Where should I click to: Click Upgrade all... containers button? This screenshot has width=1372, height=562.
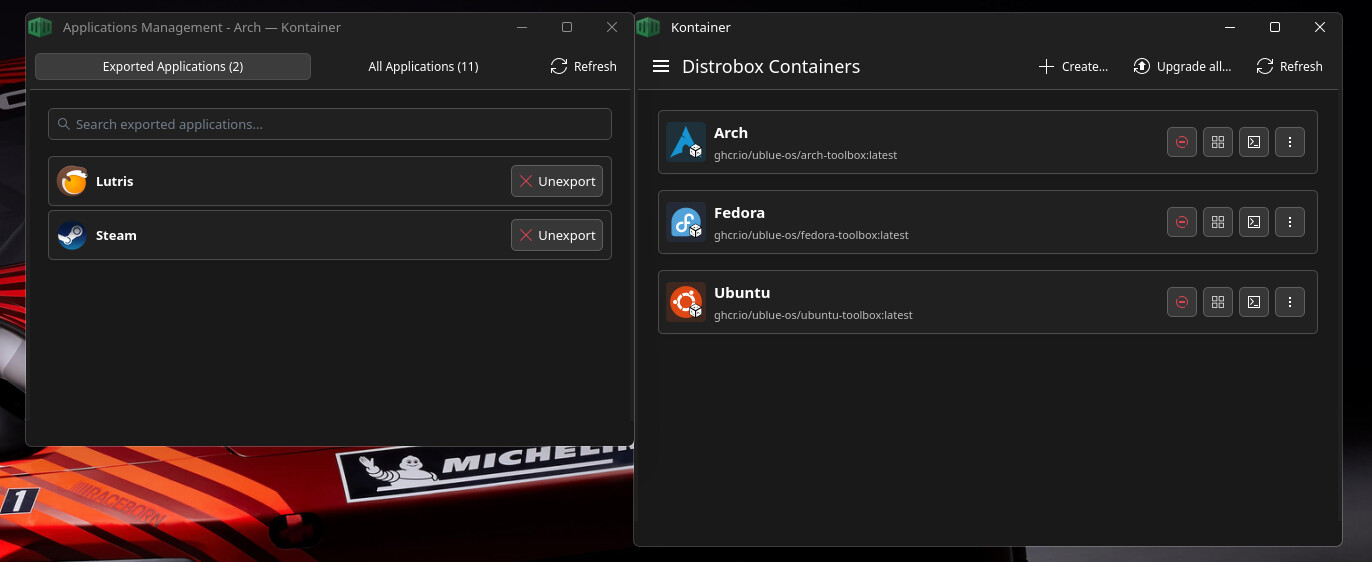point(1182,67)
